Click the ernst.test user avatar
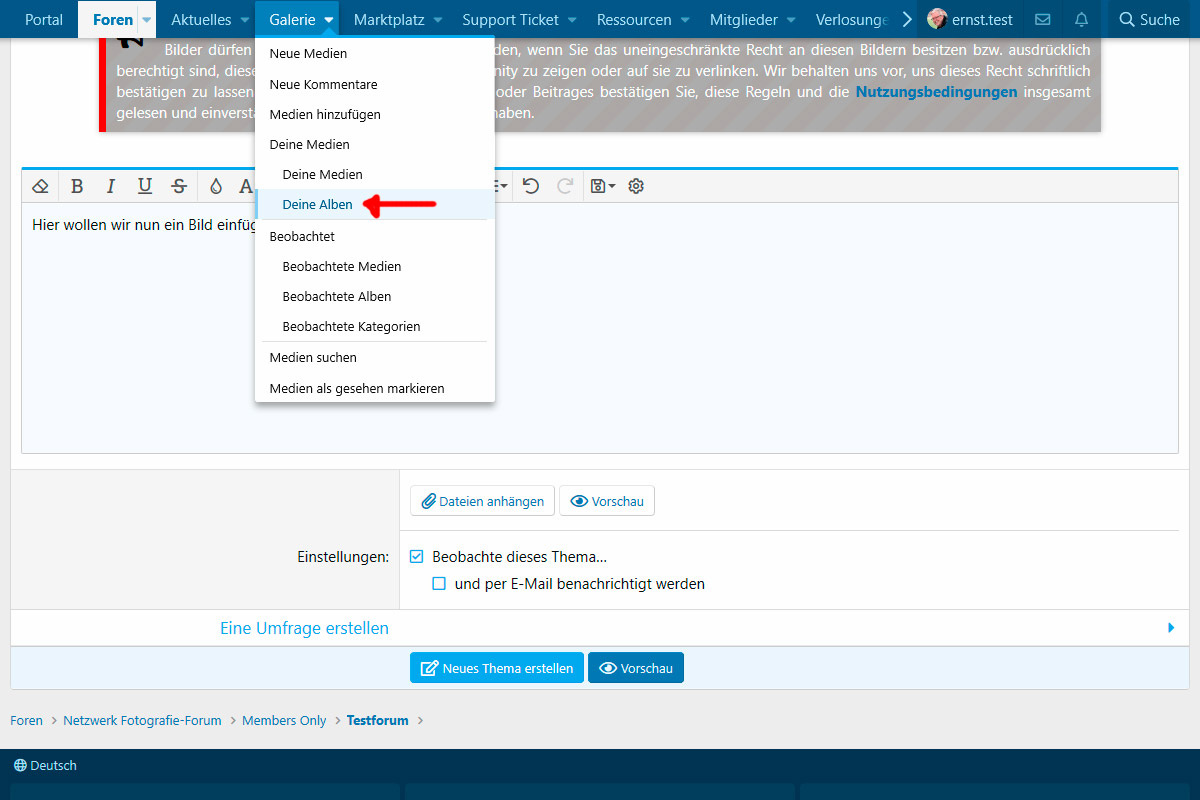This screenshot has height=800, width=1200. pyautogui.click(x=937, y=19)
